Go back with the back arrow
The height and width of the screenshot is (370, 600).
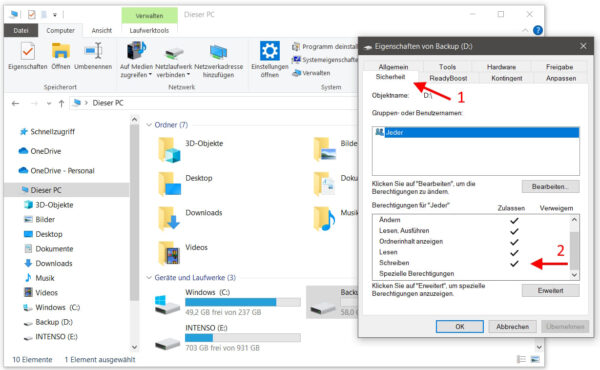[15, 103]
